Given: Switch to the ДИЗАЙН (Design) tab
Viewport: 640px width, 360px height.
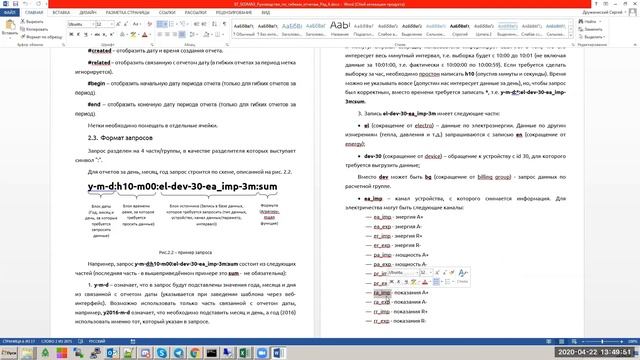Looking at the screenshot, I should pyautogui.click(x=88, y=13).
